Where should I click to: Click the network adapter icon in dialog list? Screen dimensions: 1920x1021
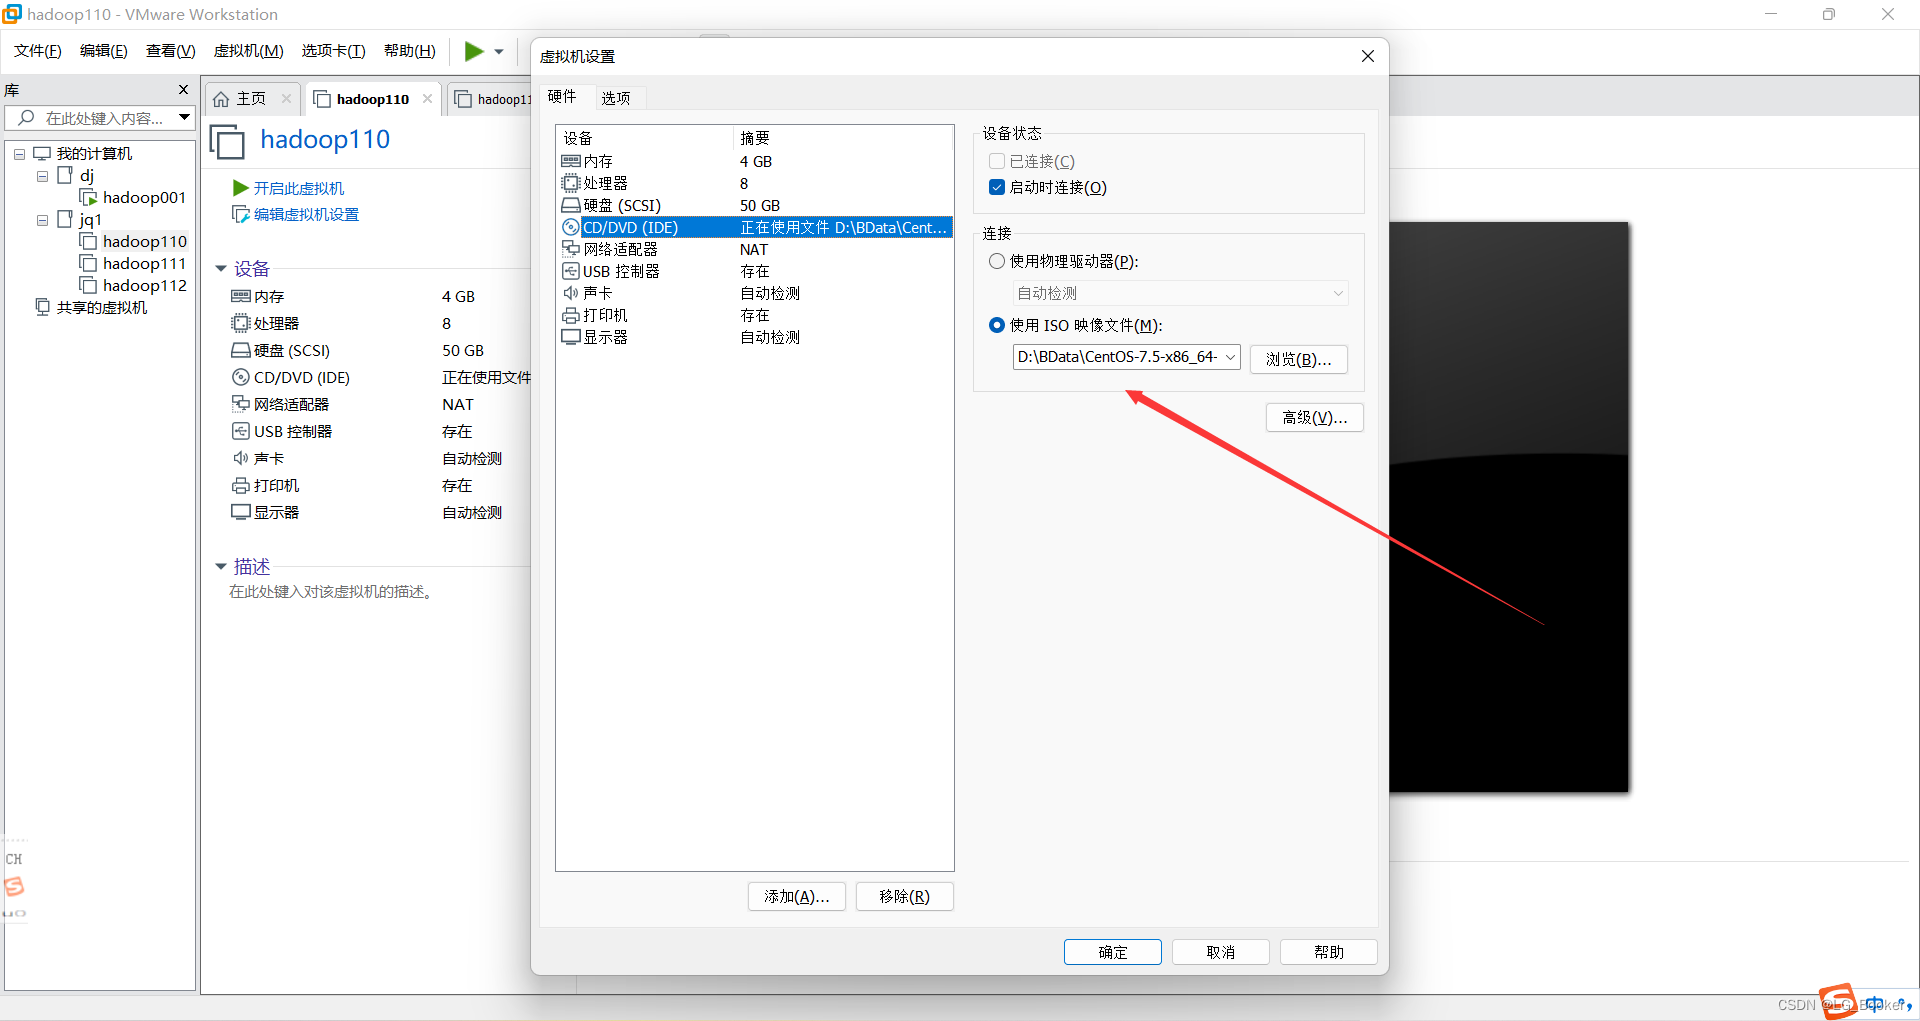point(571,249)
